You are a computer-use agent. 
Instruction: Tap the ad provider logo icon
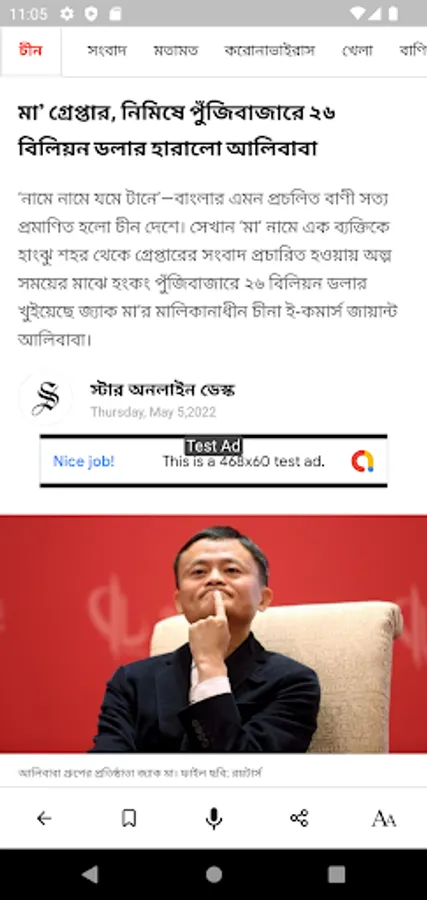pos(362,461)
